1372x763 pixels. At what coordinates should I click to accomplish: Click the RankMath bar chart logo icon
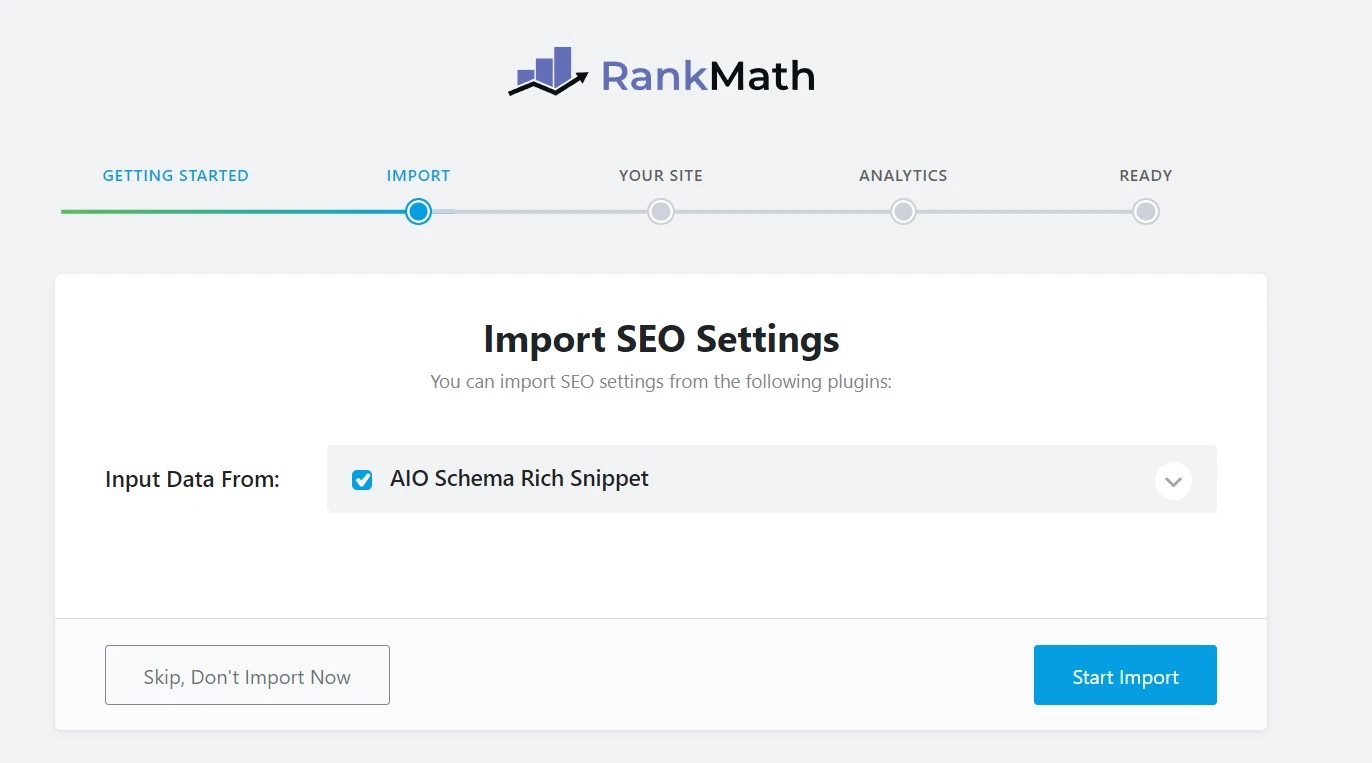coord(548,71)
